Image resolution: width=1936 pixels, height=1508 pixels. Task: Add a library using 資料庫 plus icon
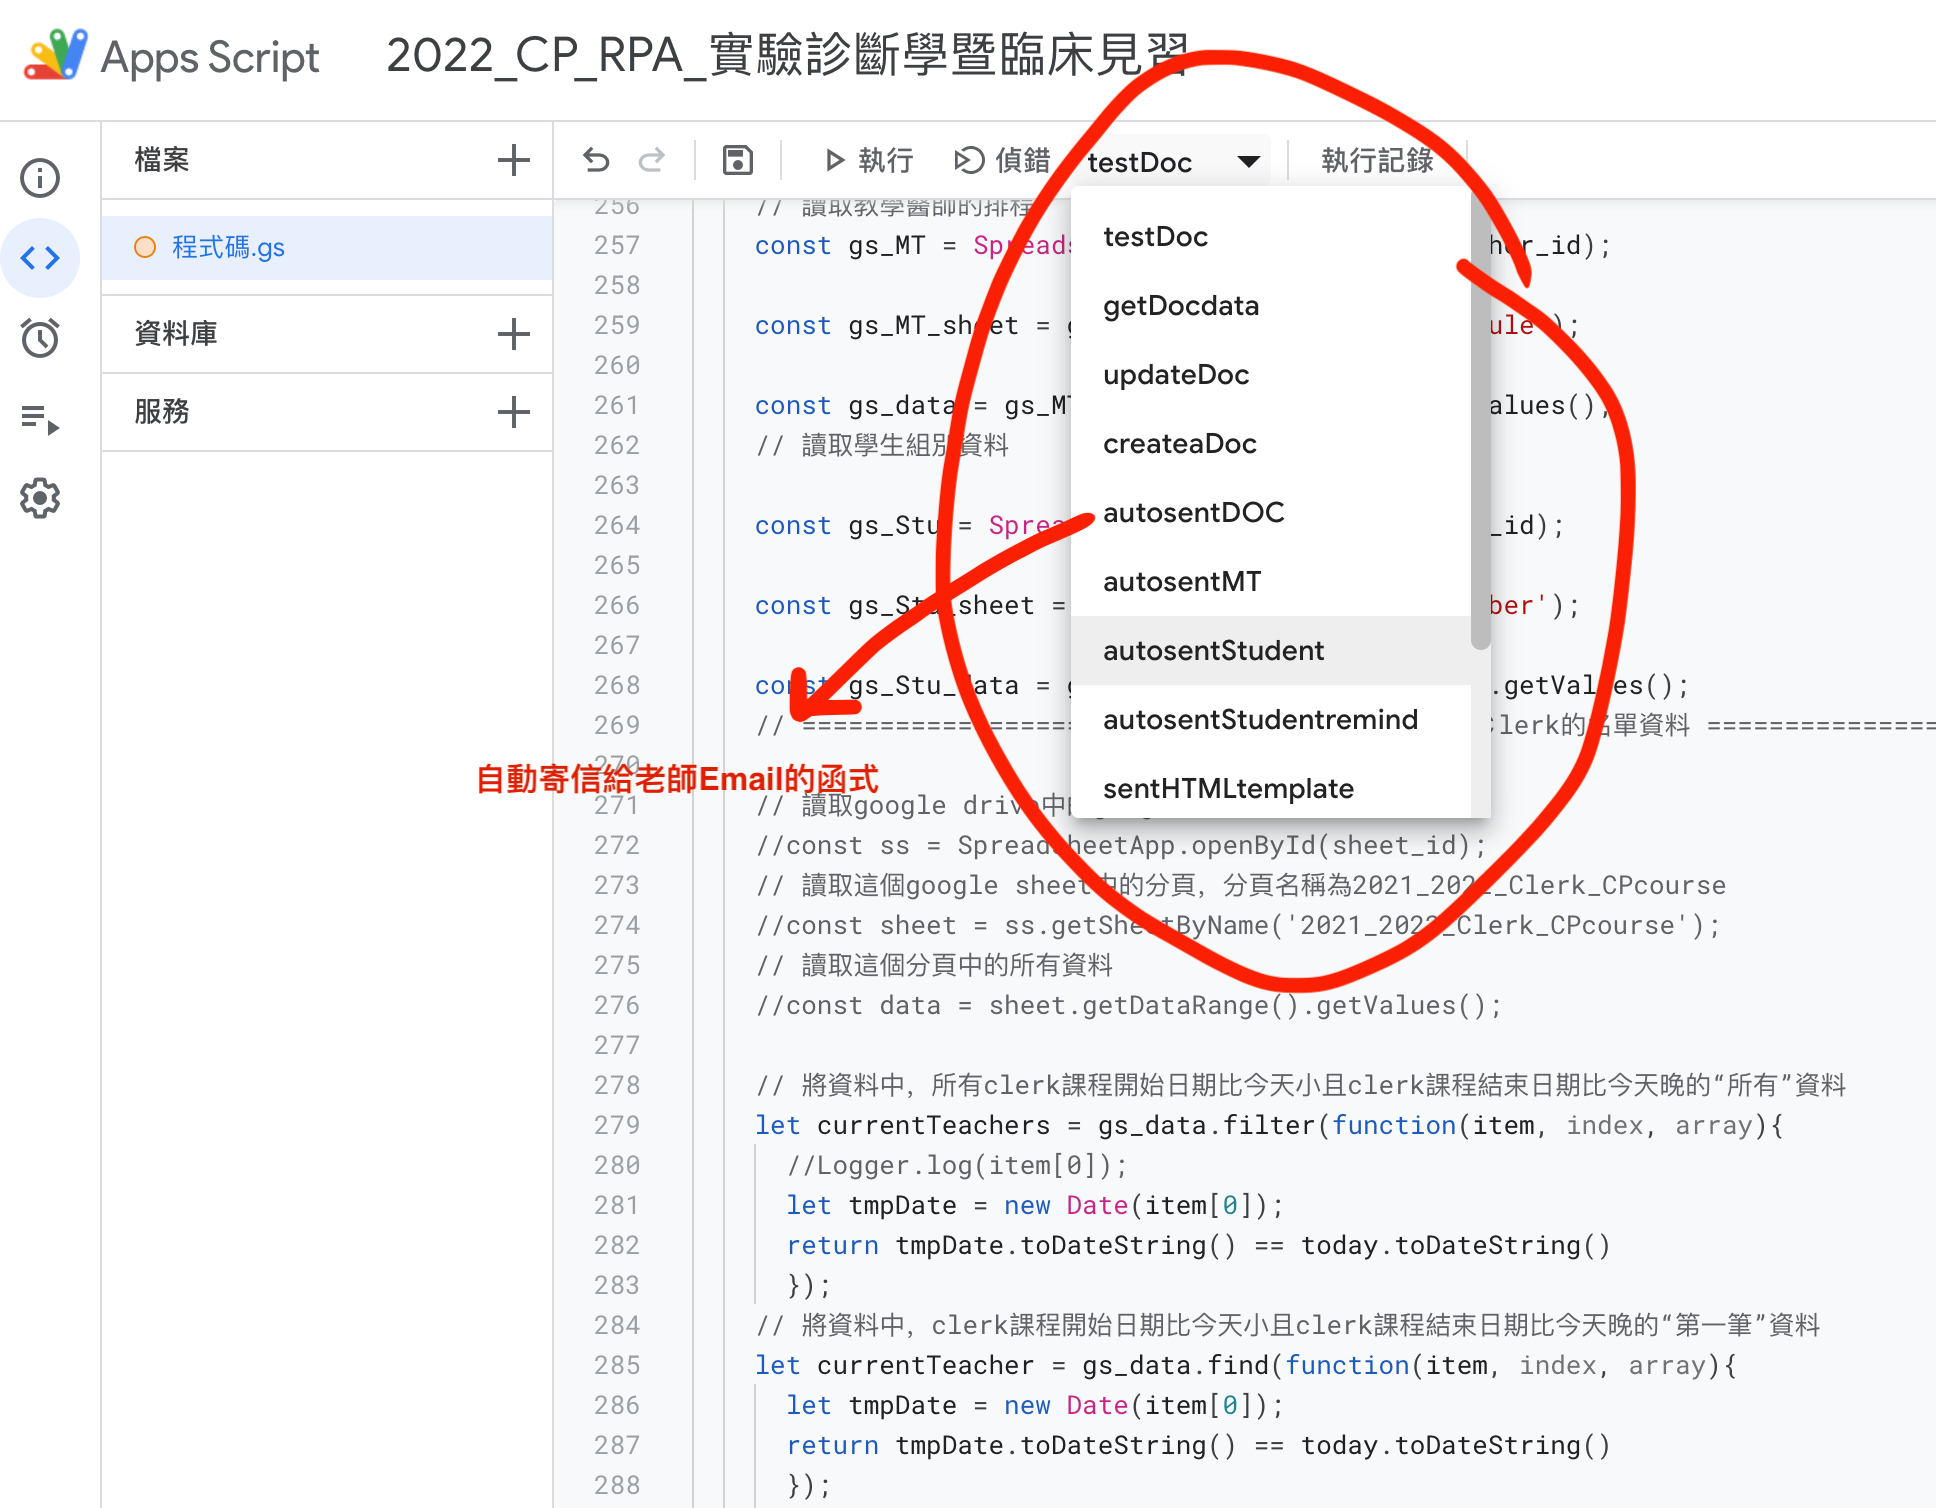(513, 334)
